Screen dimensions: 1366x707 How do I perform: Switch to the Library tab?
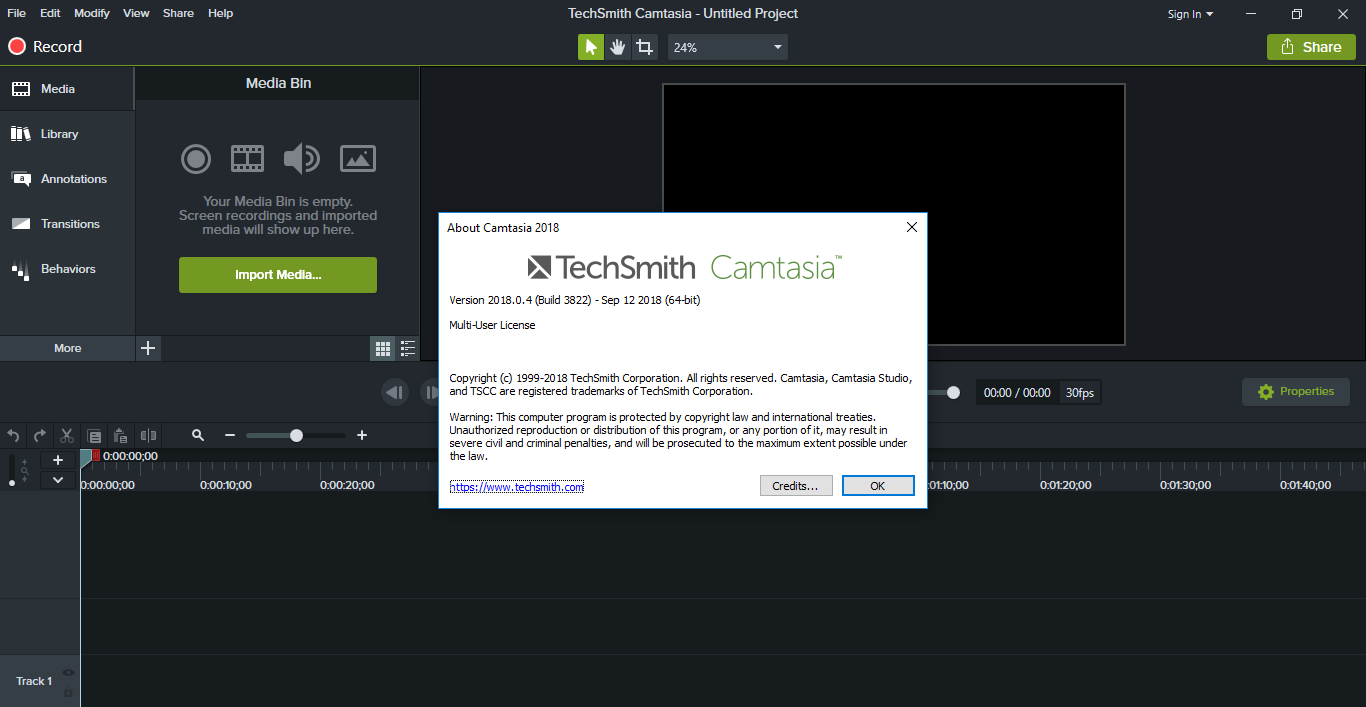pyautogui.click(x=67, y=134)
